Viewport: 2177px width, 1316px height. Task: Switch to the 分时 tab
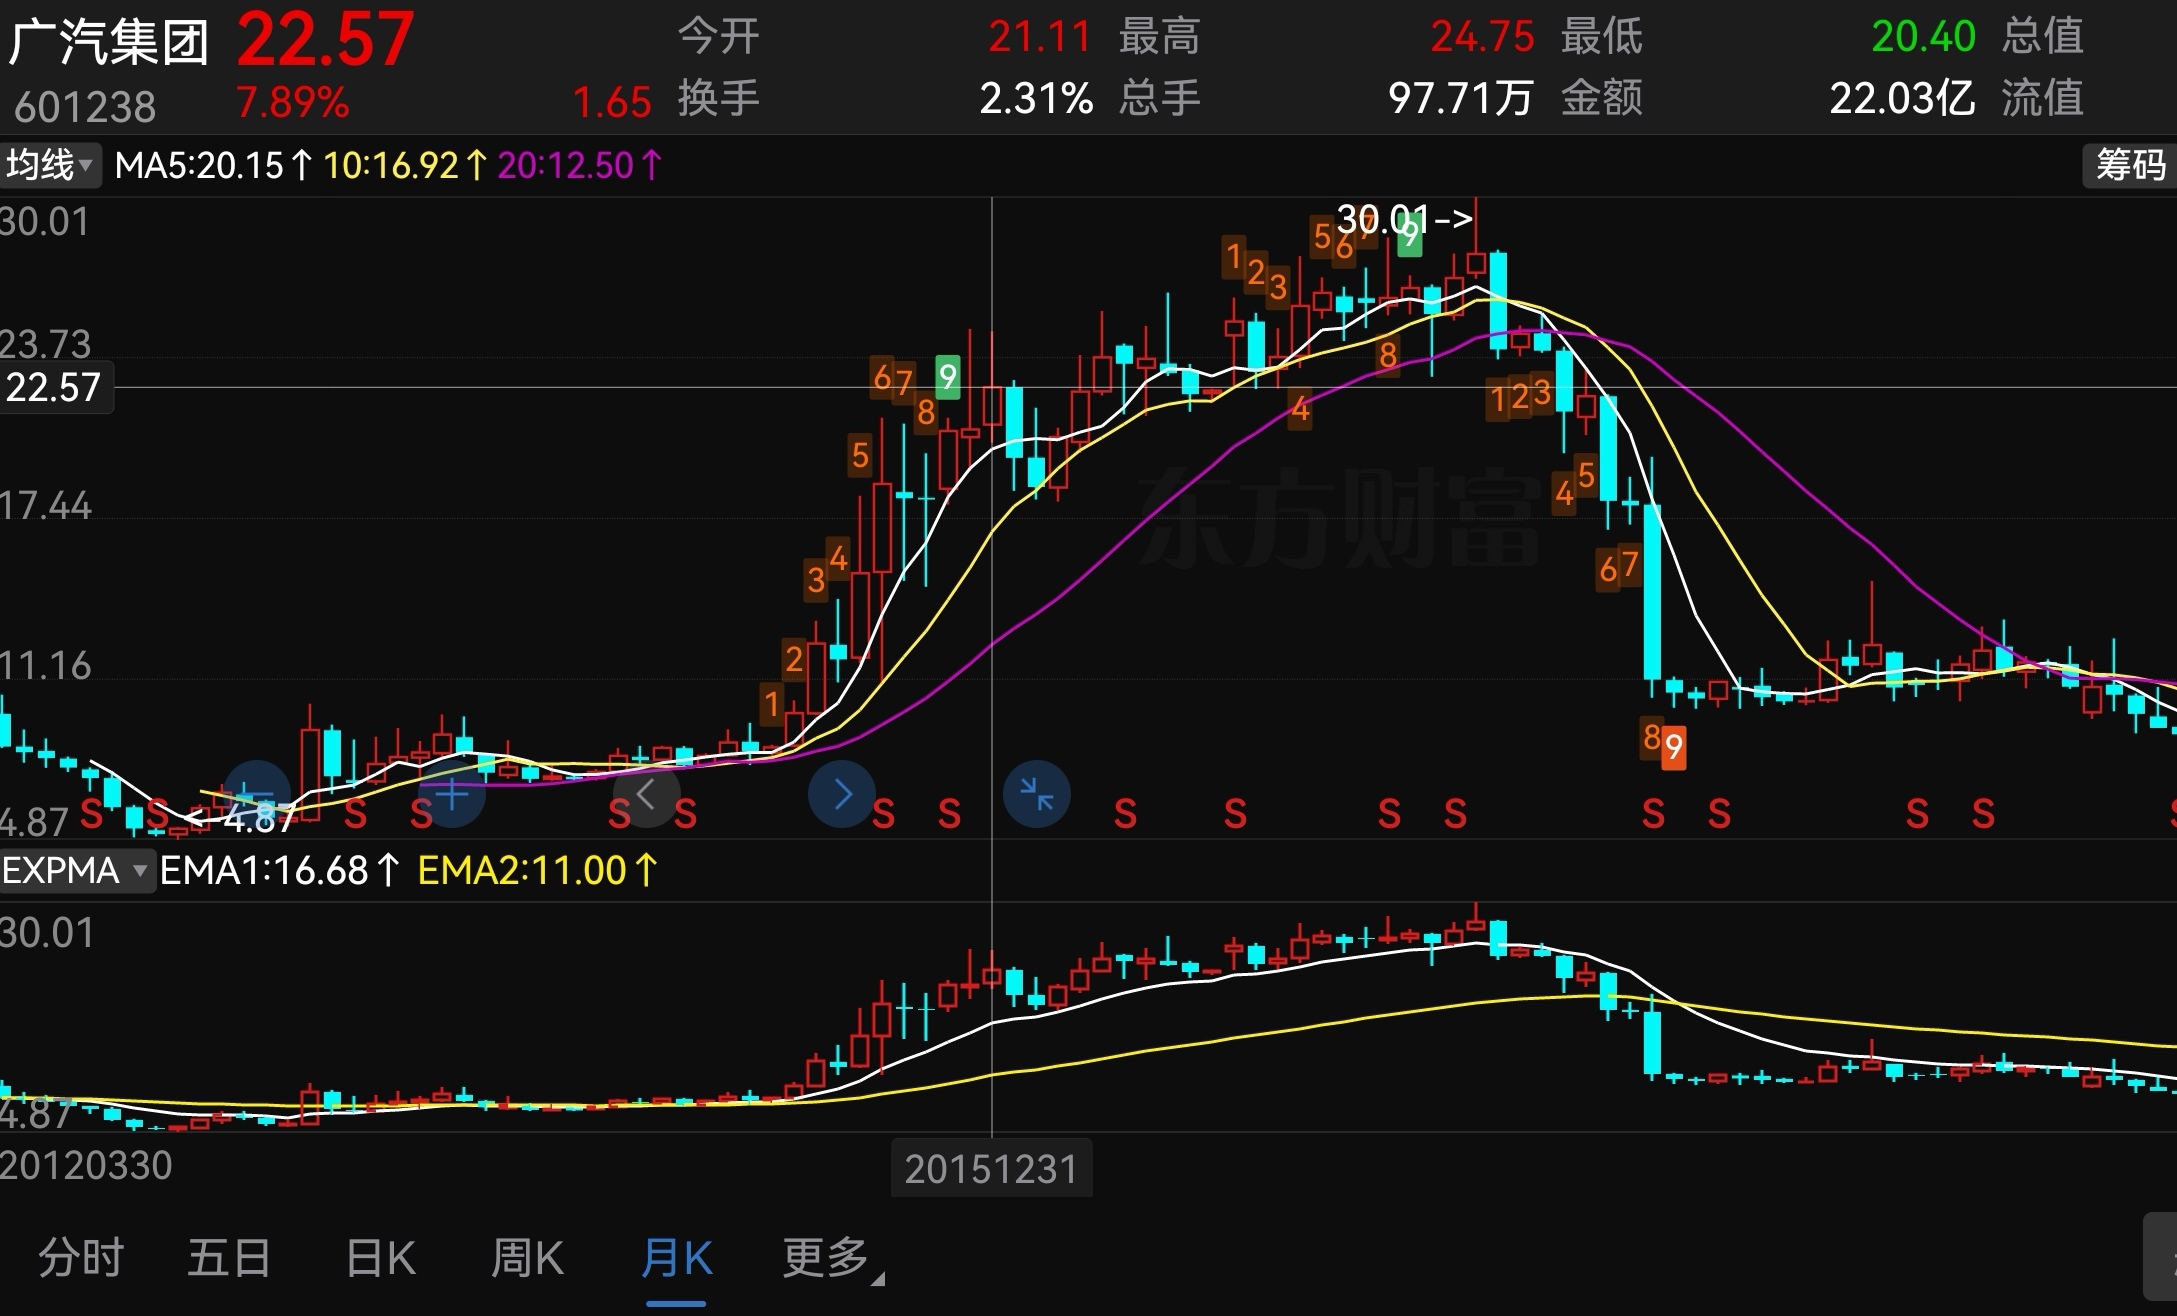pyautogui.click(x=81, y=1258)
